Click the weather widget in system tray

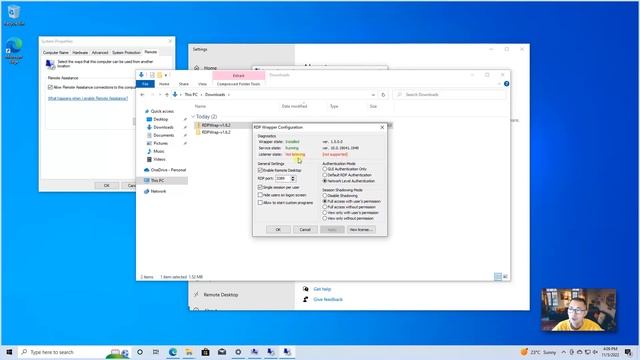click(538, 352)
